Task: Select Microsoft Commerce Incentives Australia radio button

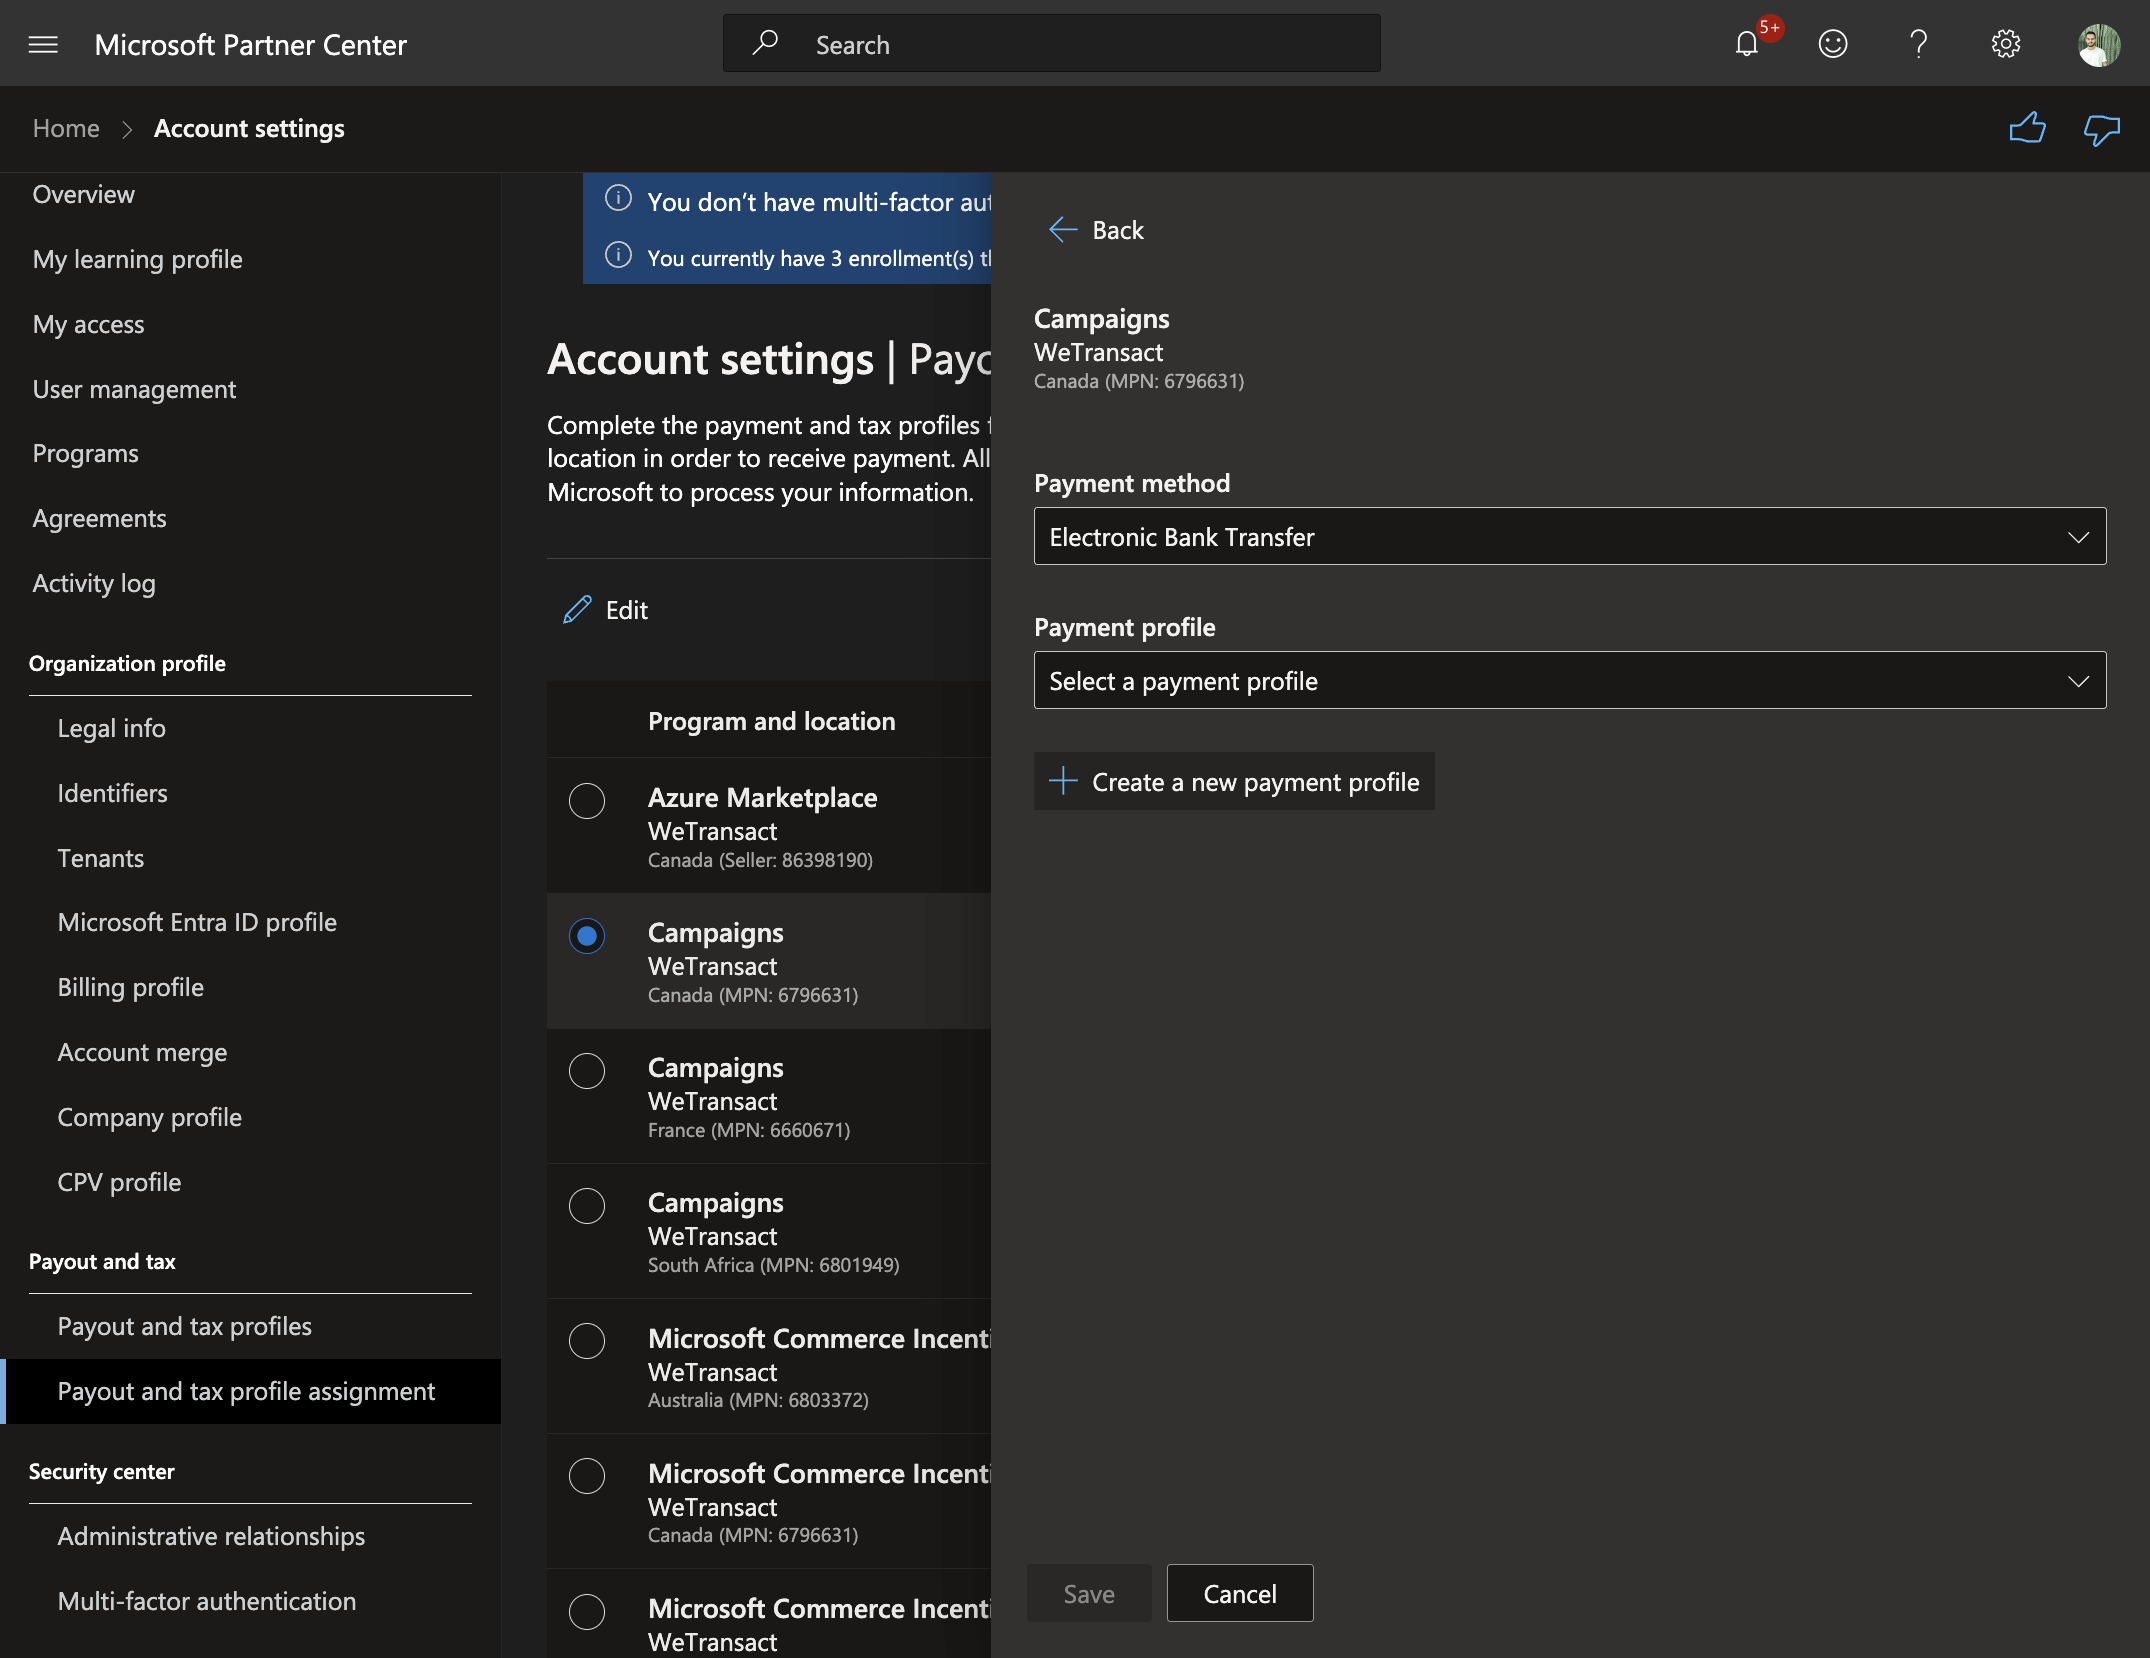Action: pyautogui.click(x=587, y=1341)
